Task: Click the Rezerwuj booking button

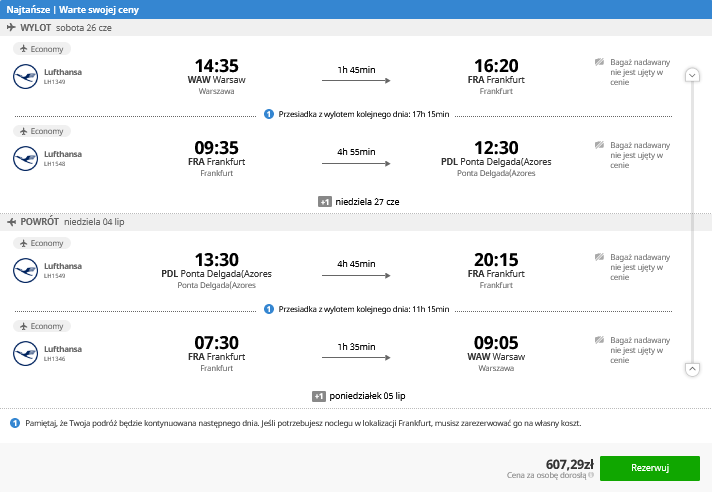Action: point(650,468)
